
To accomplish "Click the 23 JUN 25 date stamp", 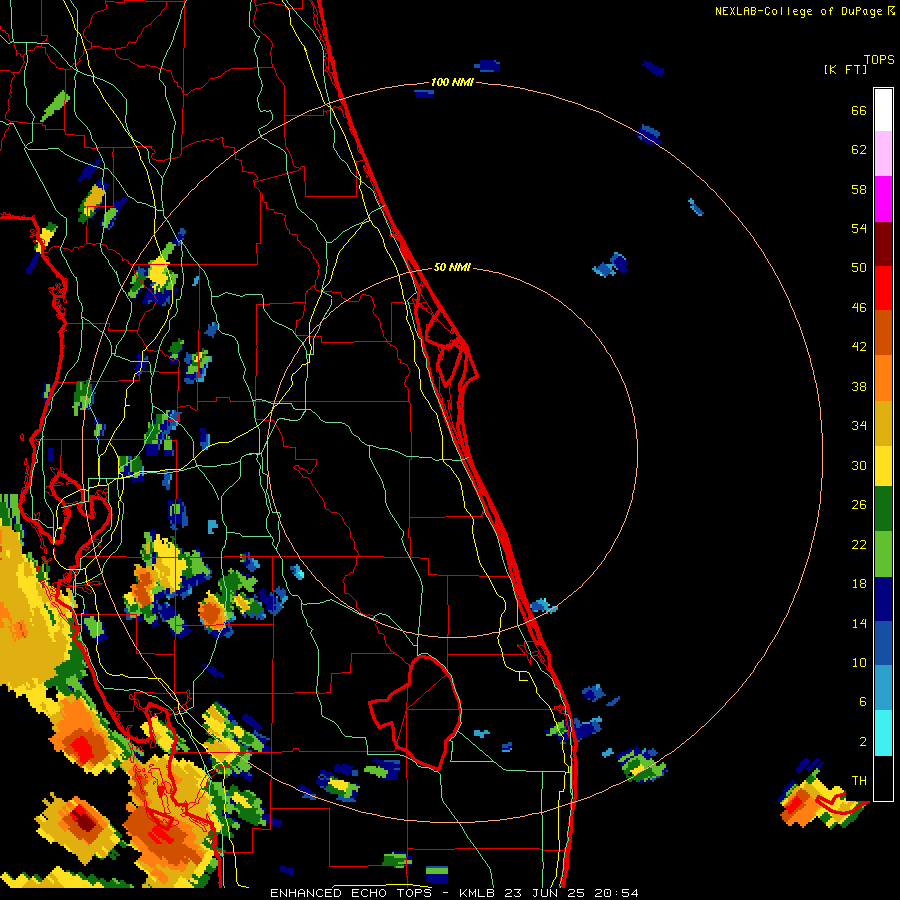I will (545, 893).
